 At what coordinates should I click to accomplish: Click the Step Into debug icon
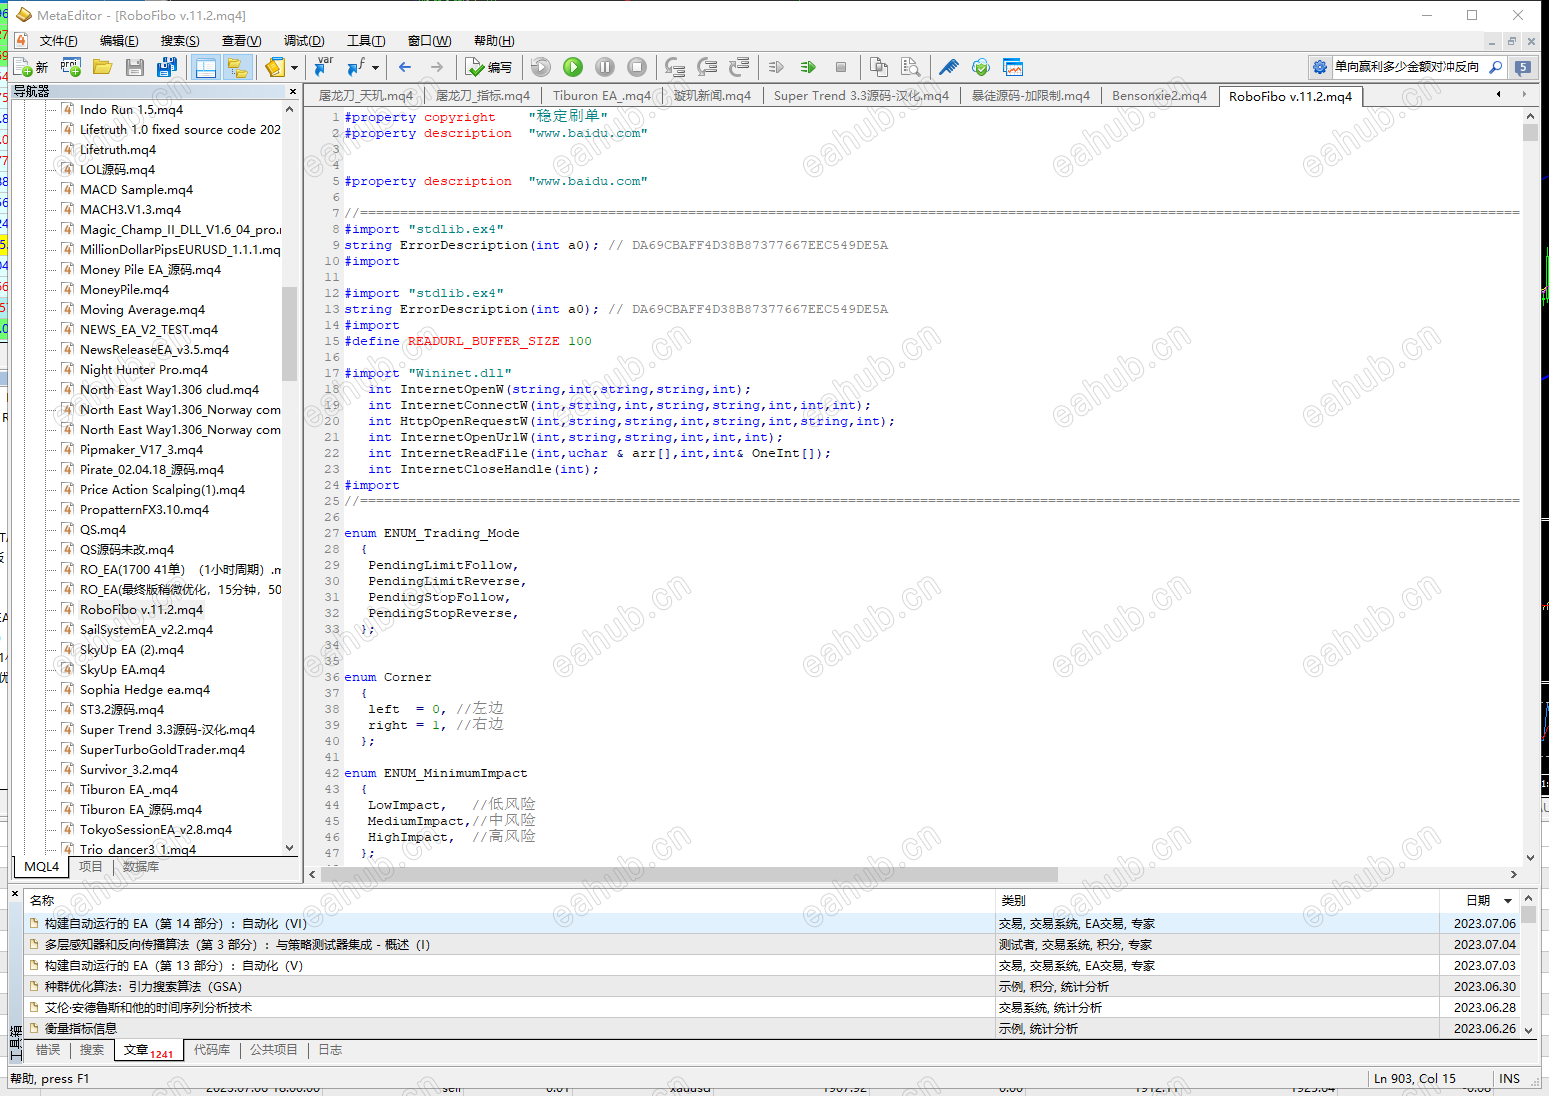point(675,67)
